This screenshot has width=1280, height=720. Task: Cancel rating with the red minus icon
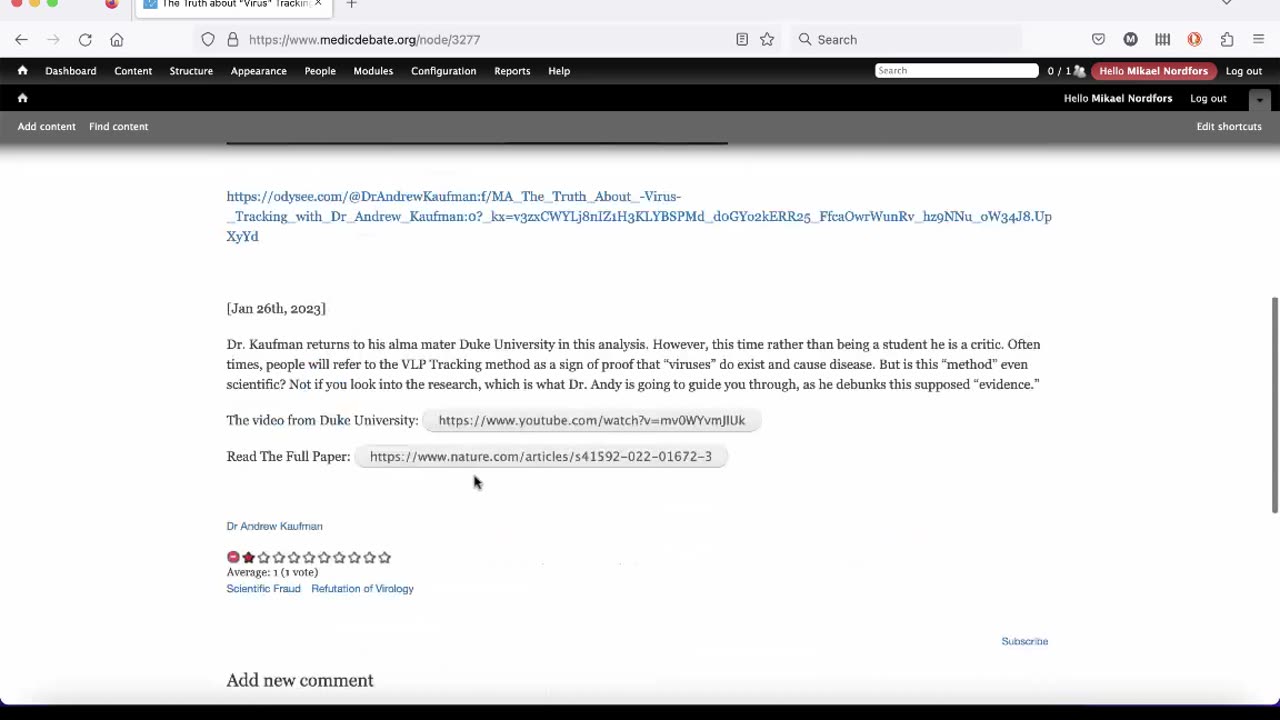[x=233, y=557]
